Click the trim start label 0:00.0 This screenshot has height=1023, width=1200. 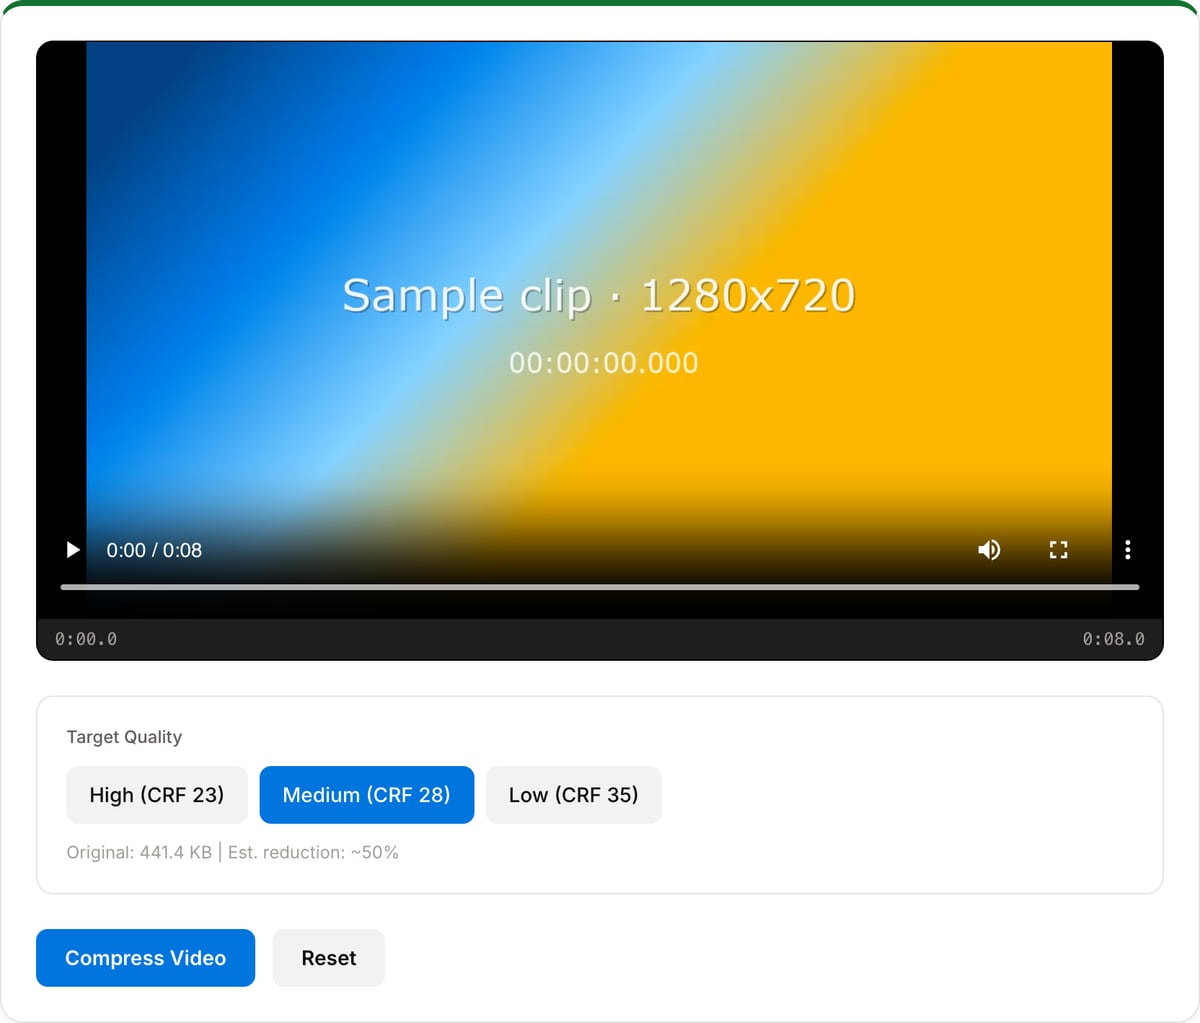tap(86, 639)
